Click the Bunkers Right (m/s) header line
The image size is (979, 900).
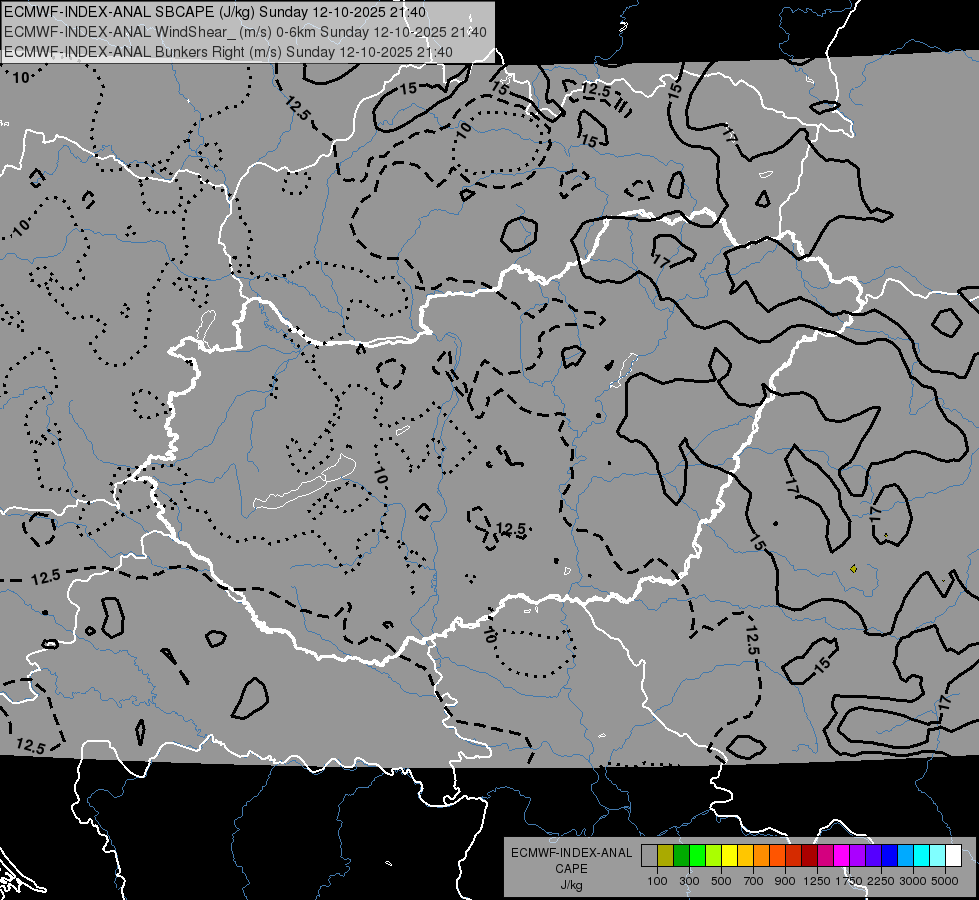tap(229, 52)
